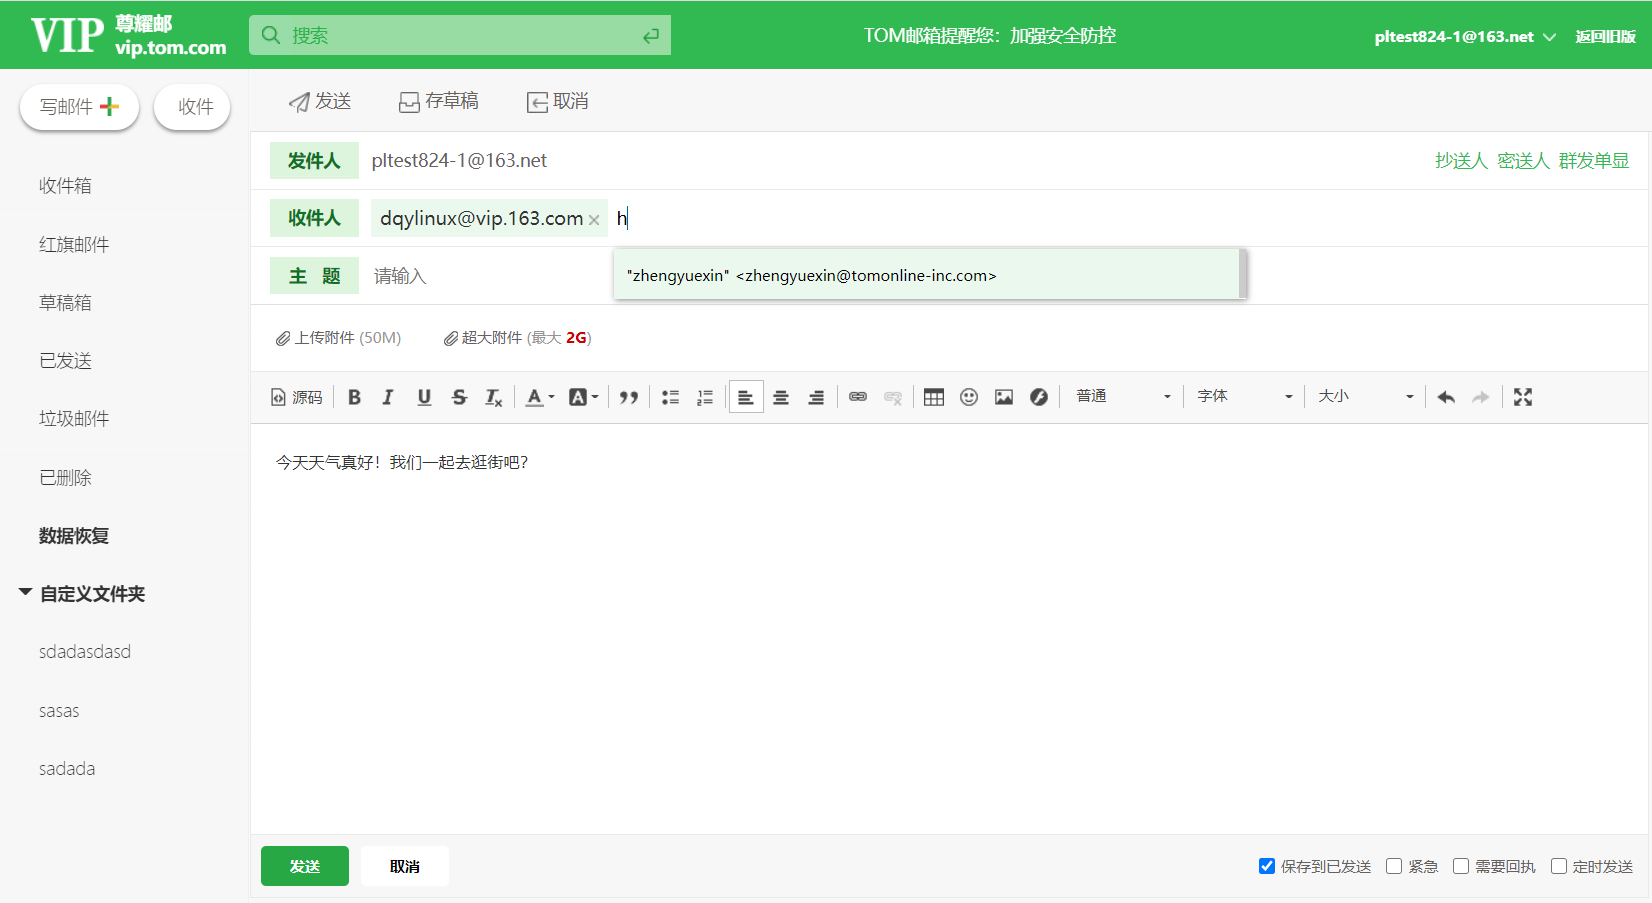This screenshot has height=903, width=1652.
Task: Insert a table using the table icon
Action: [933, 396]
